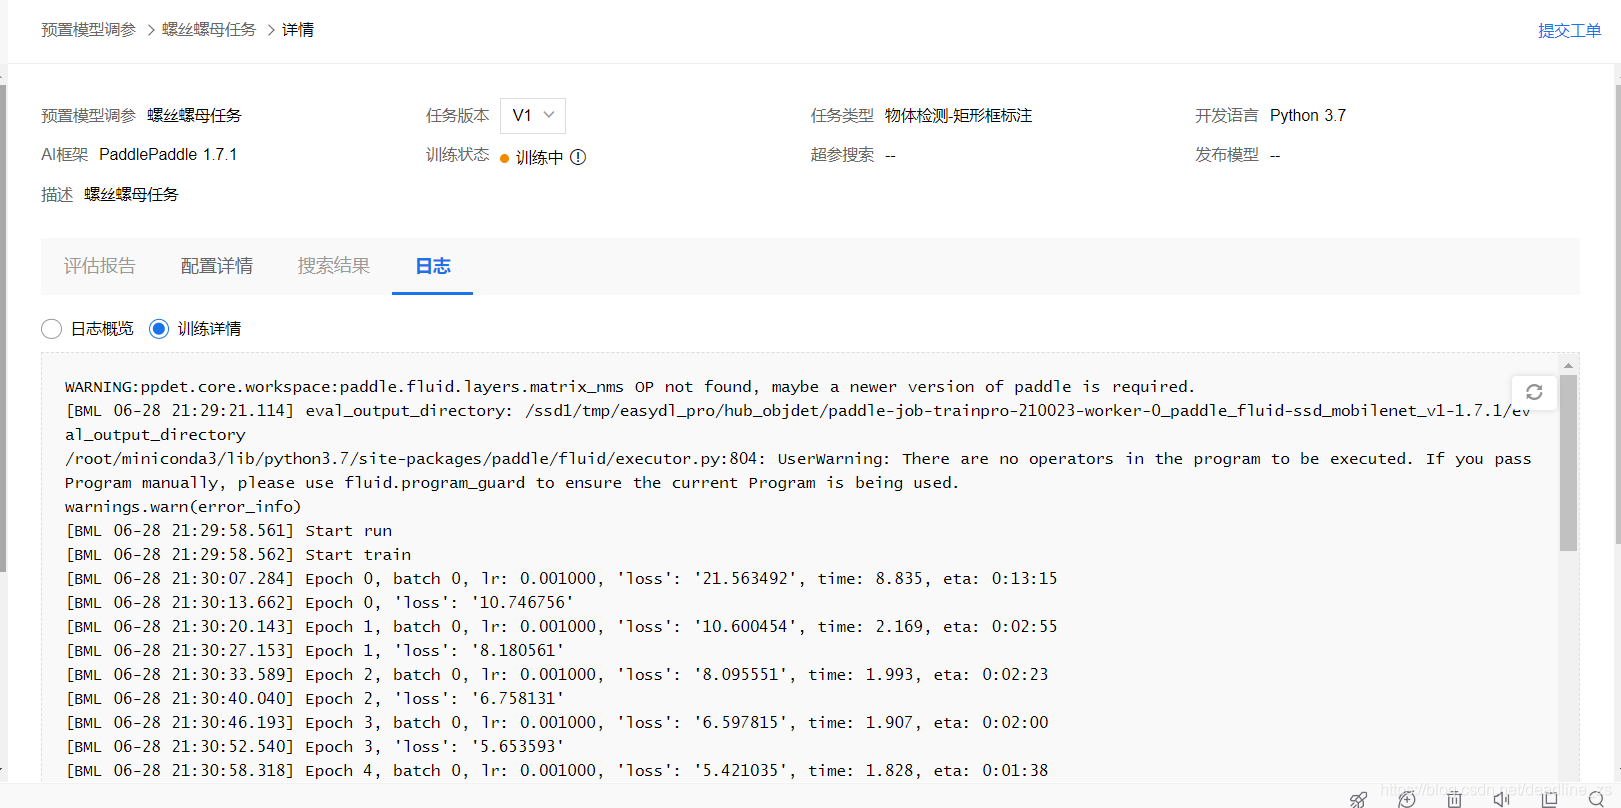
Task: Click the speaker icon in bottom toolbar
Action: point(1501,799)
